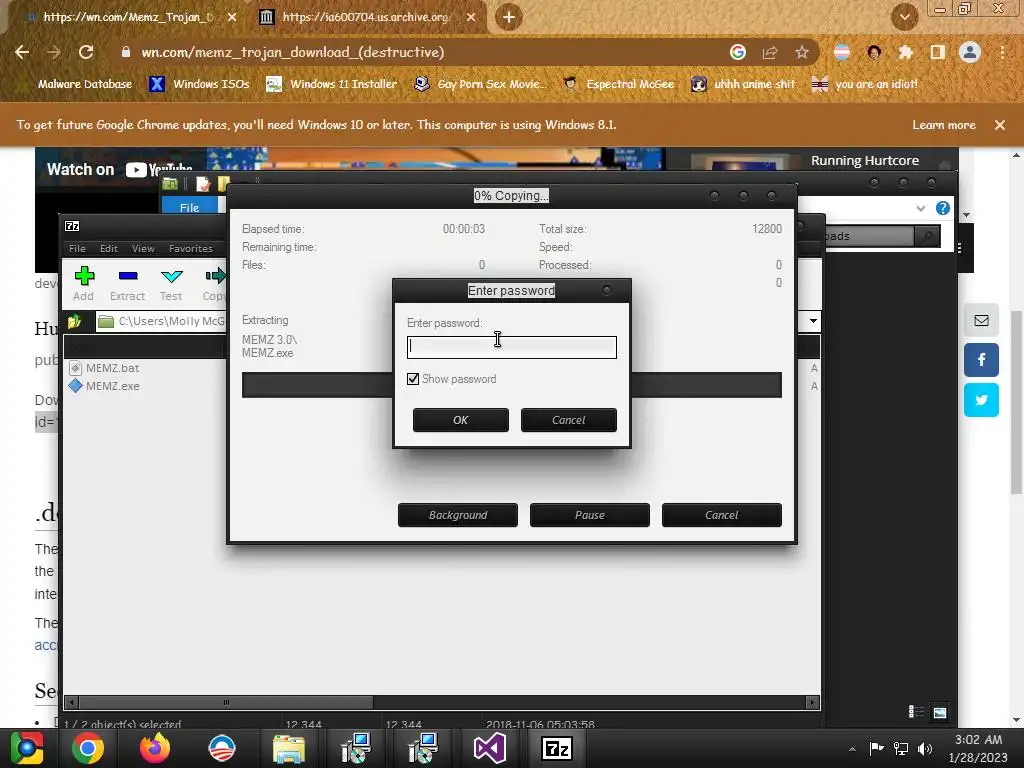Viewport: 1024px width, 768px height.
Task: Toggle the browser side panel icon
Action: (x=938, y=52)
